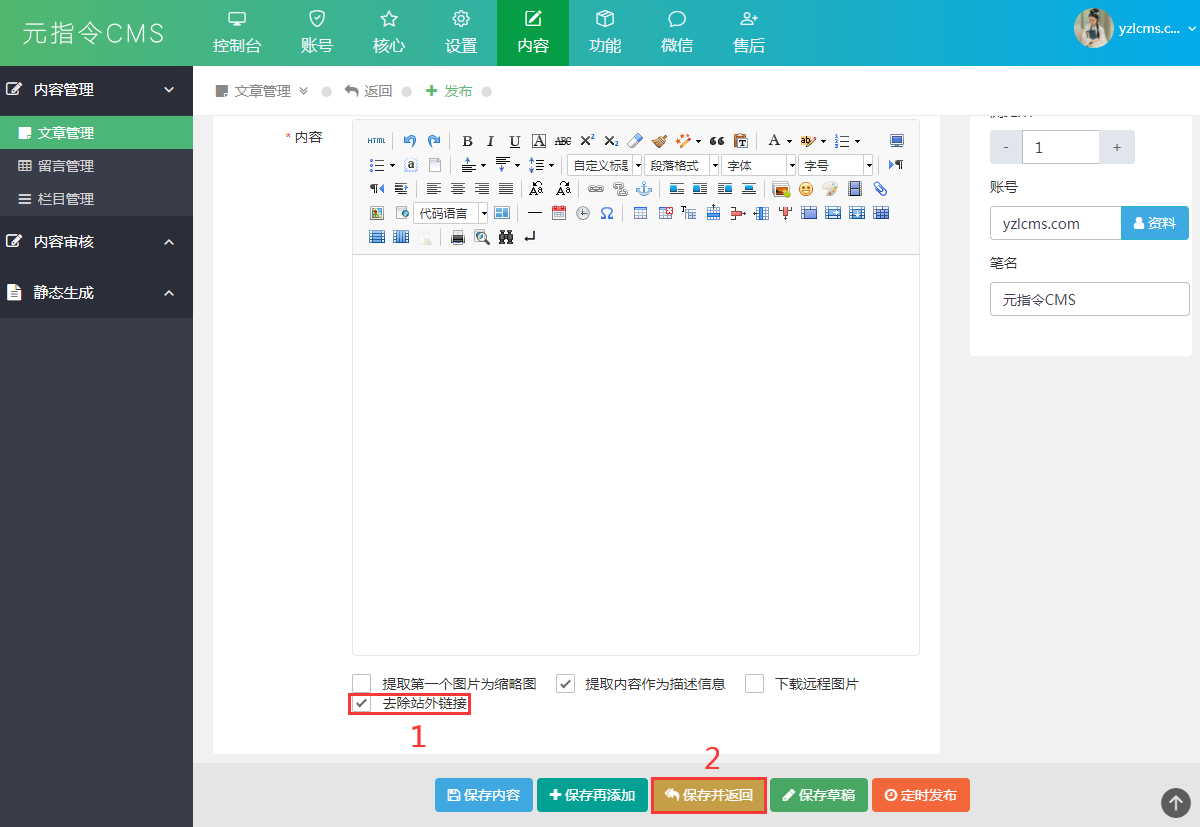Click the preview magnifier icon
This screenshot has height=827, width=1200.
pyautogui.click(x=482, y=237)
